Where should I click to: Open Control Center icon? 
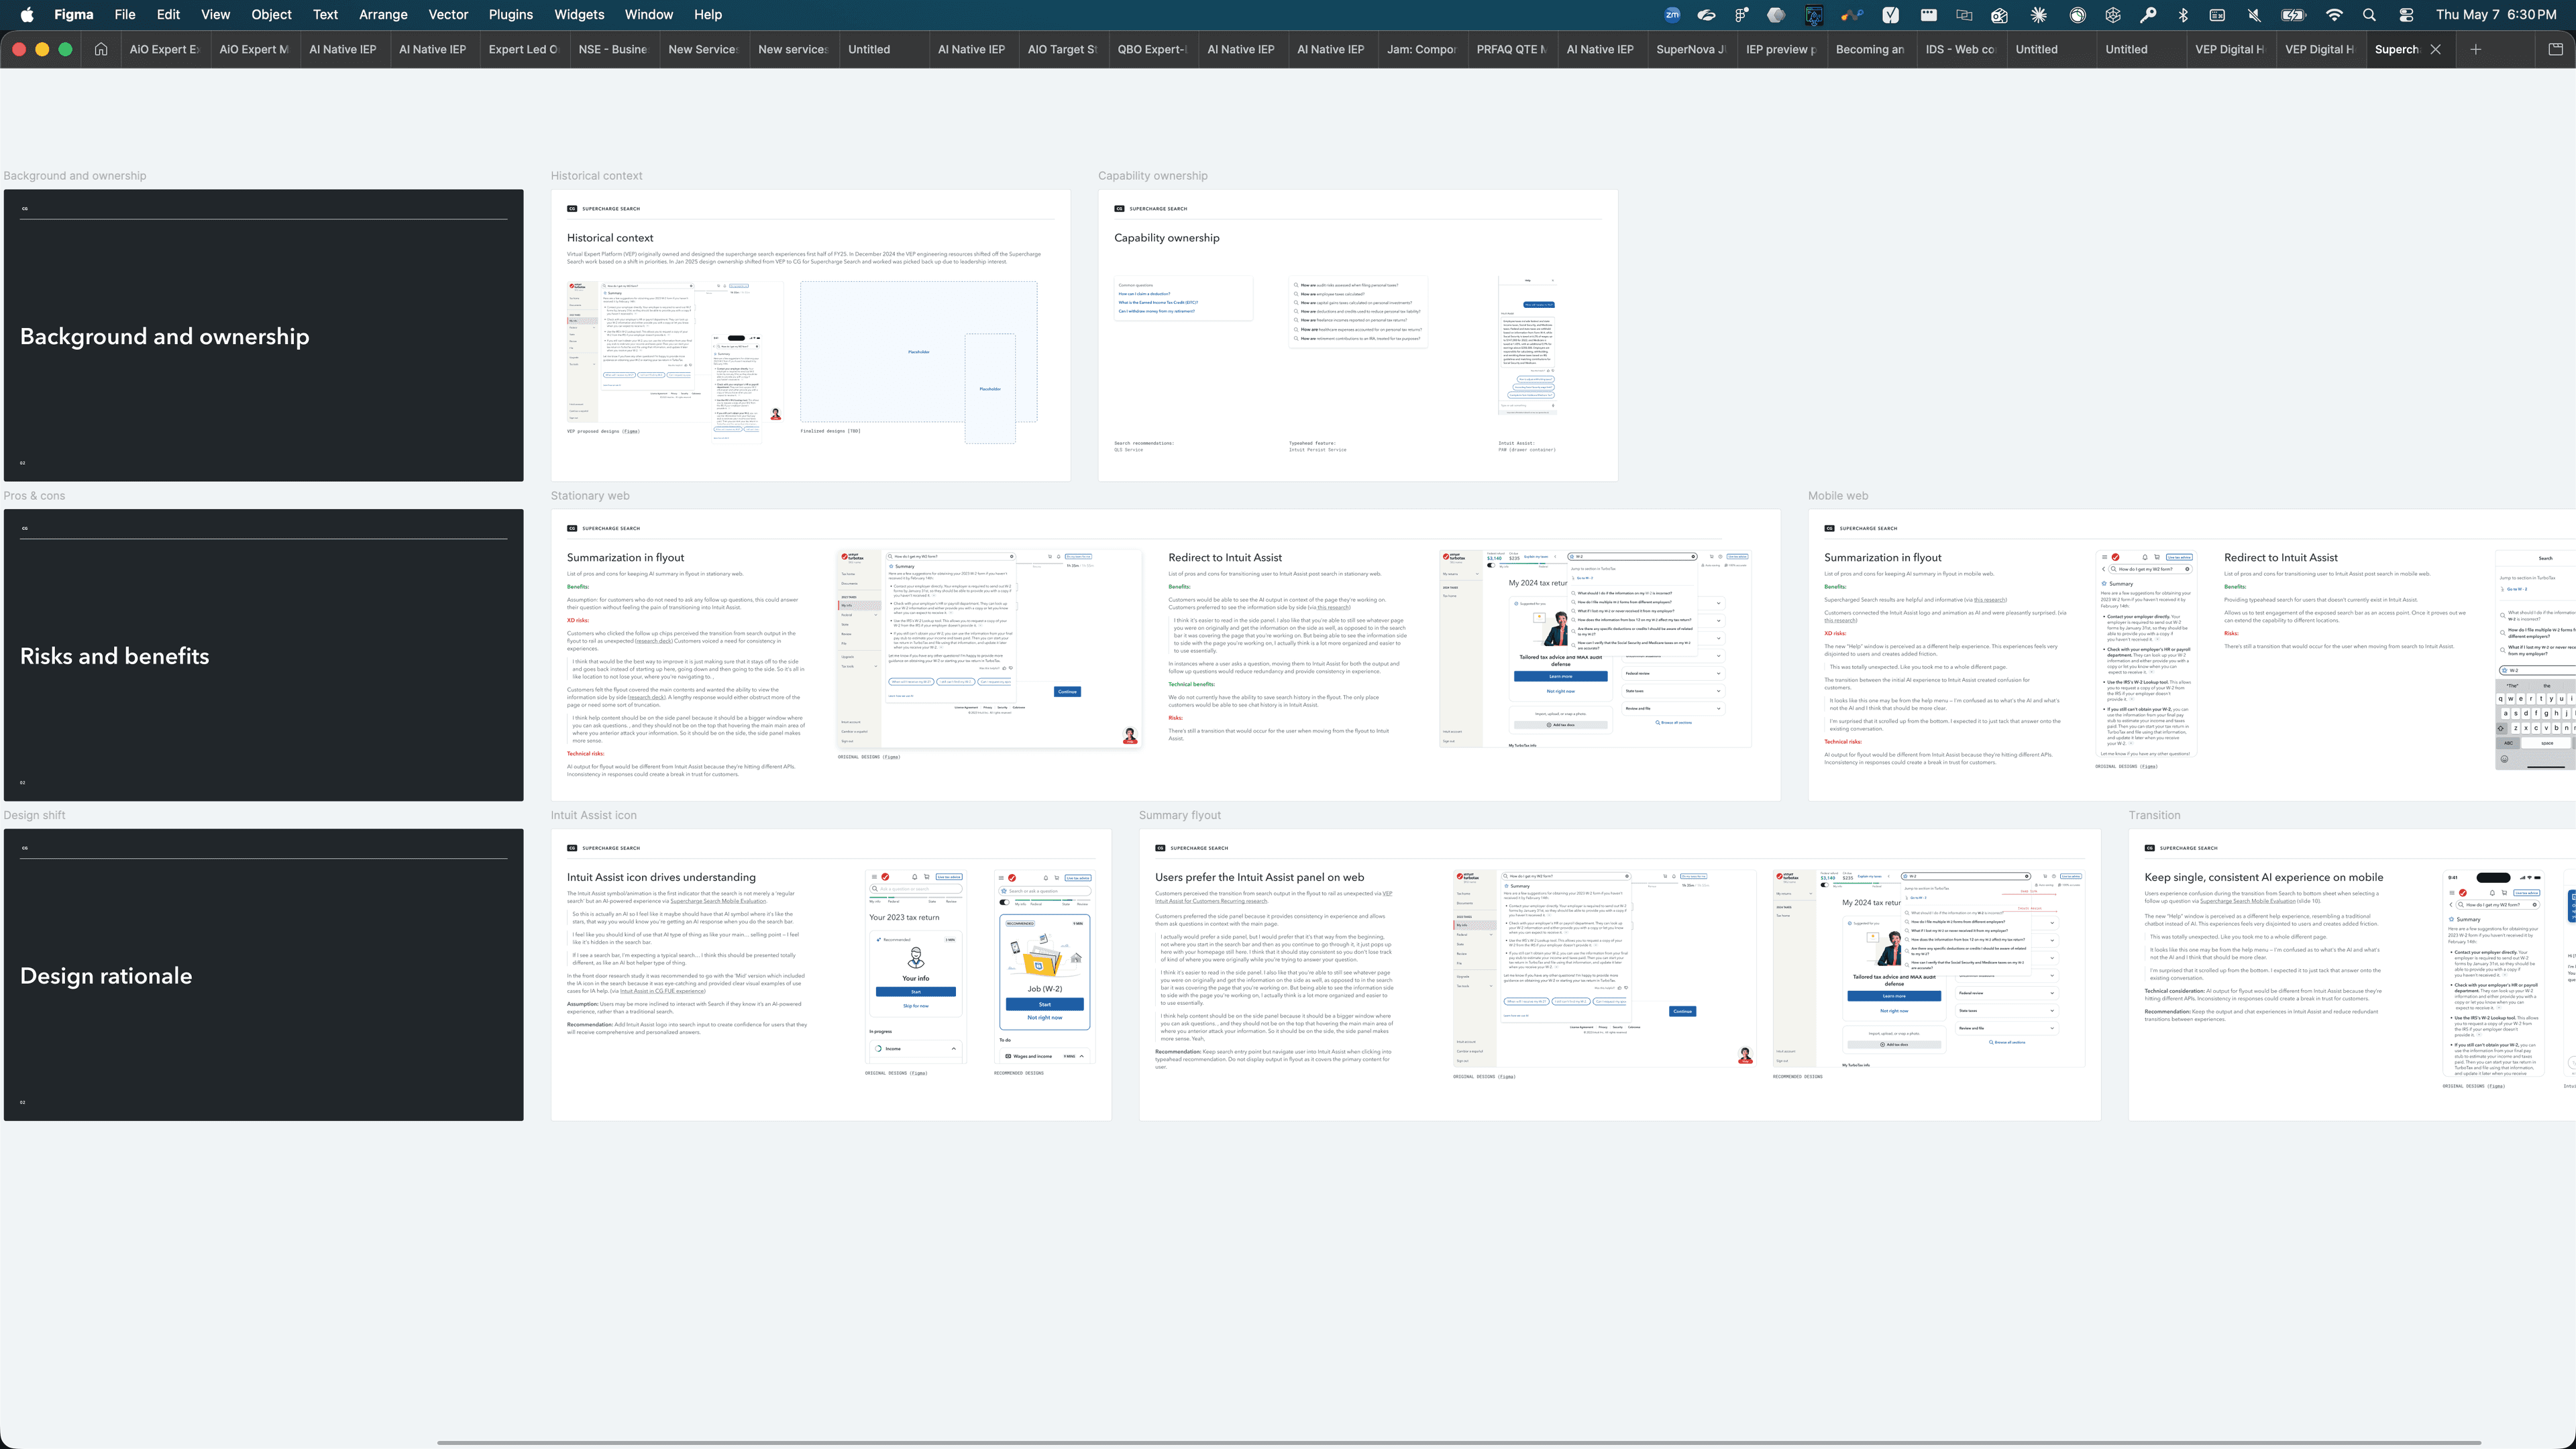coord(2406,15)
